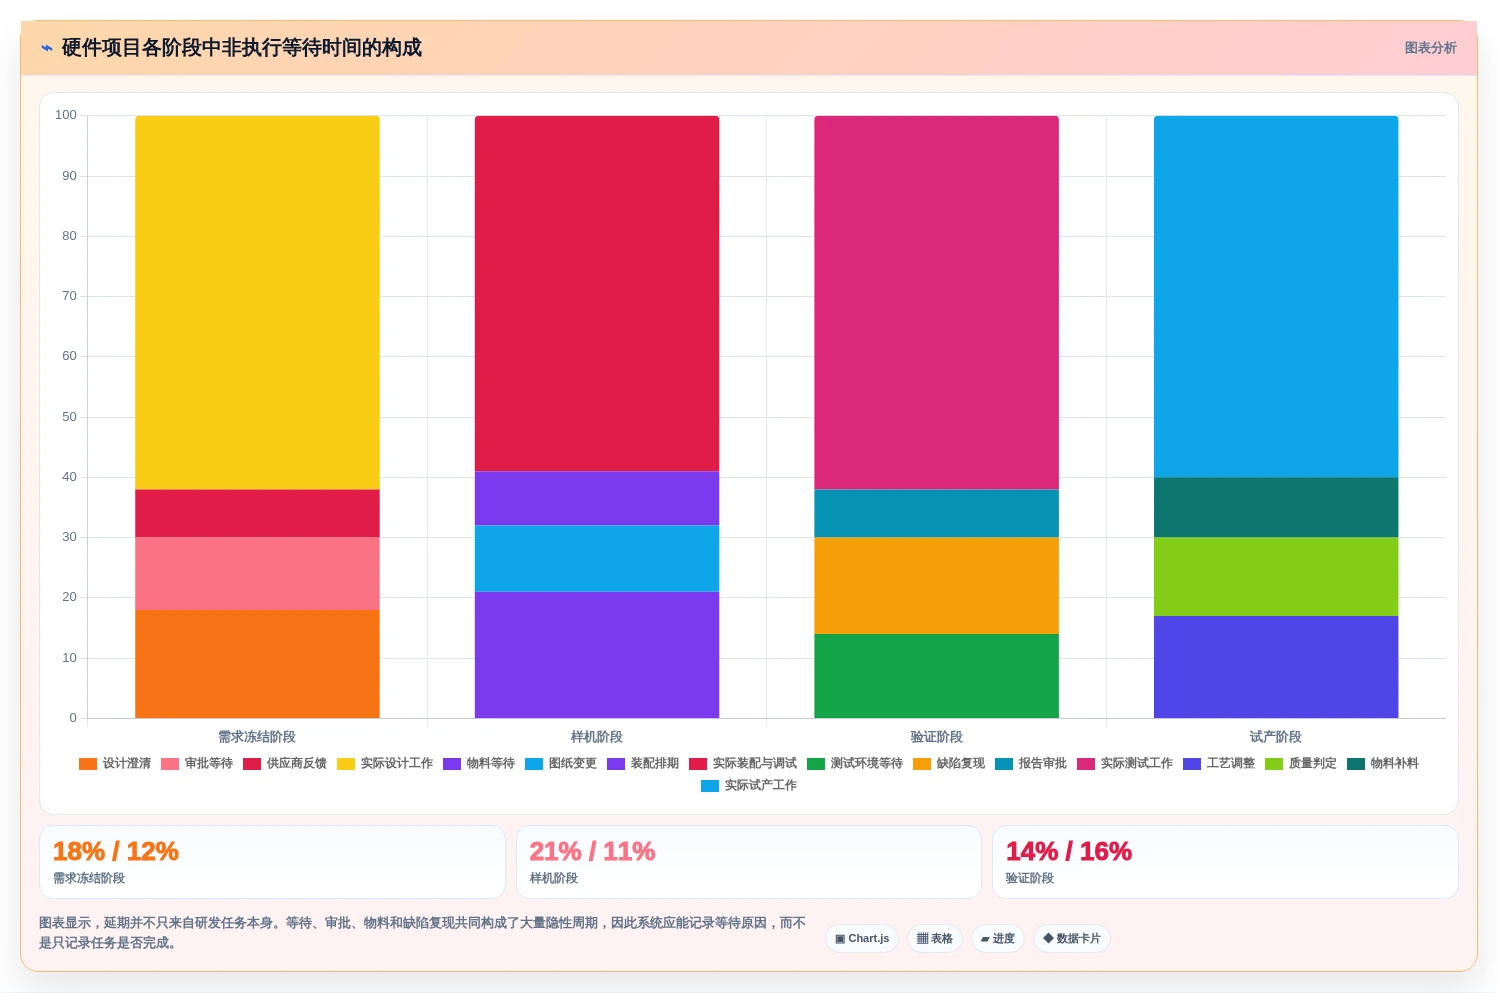Screen dimensions: 1498x993
Task: Click the pink 审批等待 bar segment
Action: [257, 574]
